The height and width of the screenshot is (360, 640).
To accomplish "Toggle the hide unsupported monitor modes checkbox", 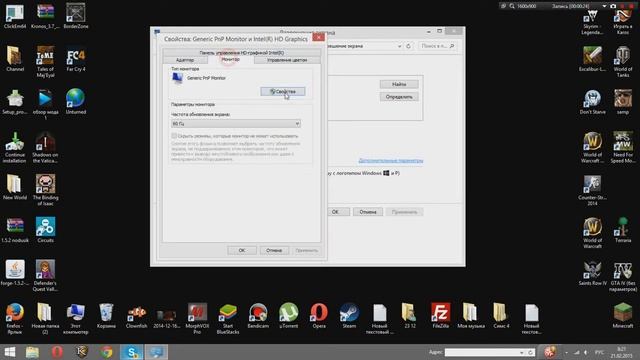I will coord(174,136).
